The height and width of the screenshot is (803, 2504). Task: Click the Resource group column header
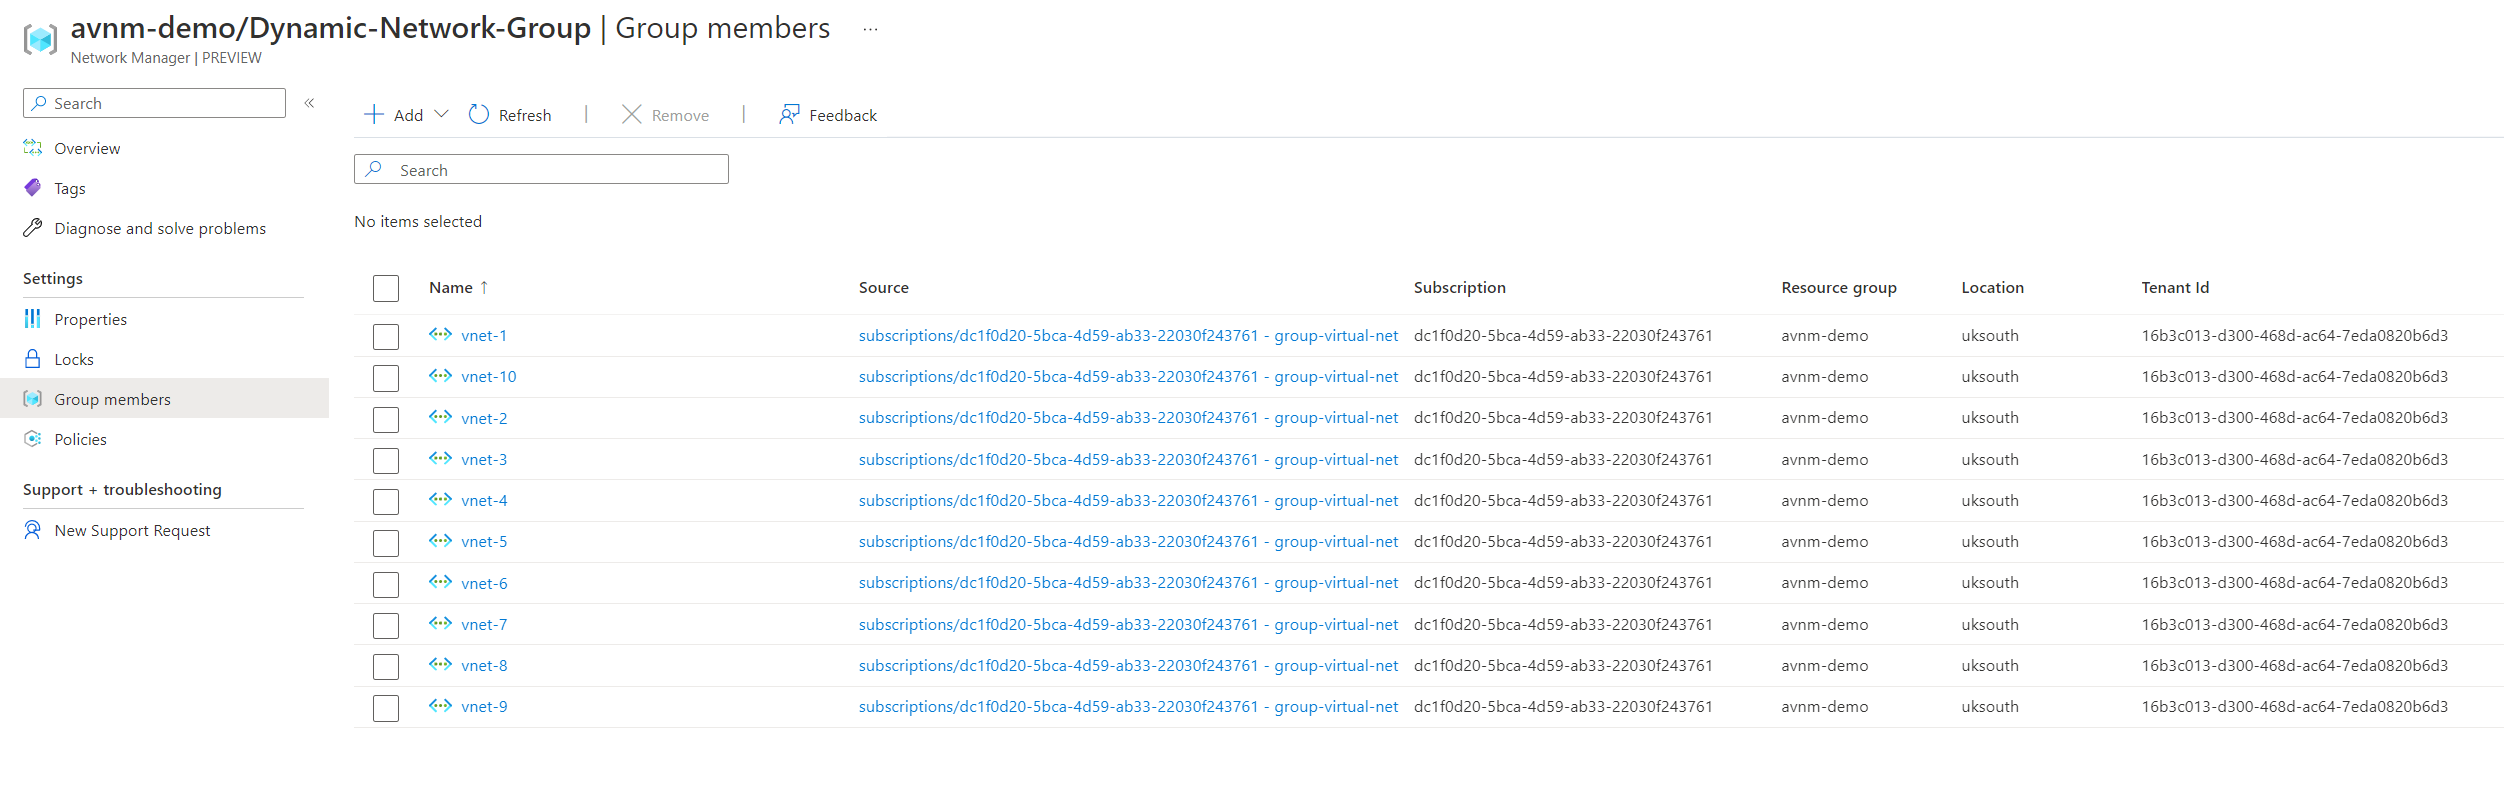(x=1839, y=288)
